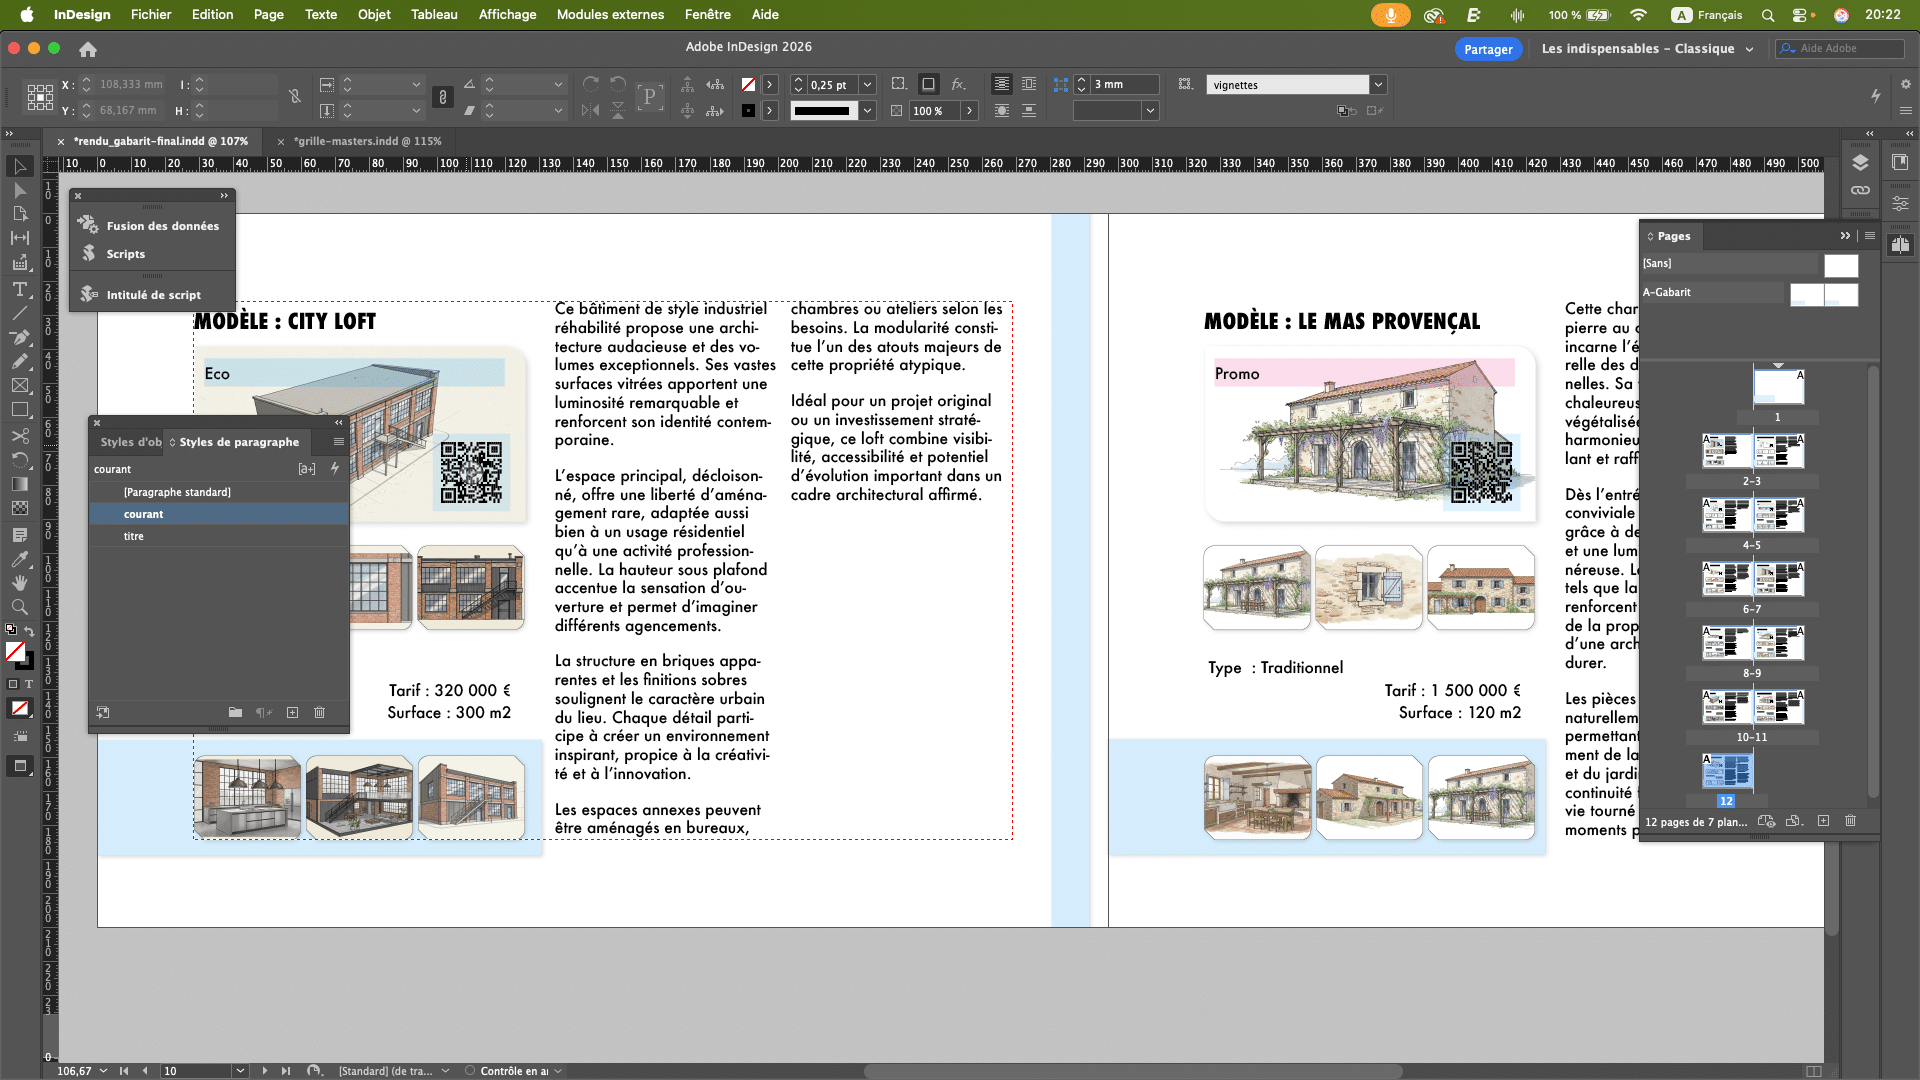This screenshot has height=1080, width=1920.
Task: Create new page in Pages panel
Action: (x=1823, y=821)
